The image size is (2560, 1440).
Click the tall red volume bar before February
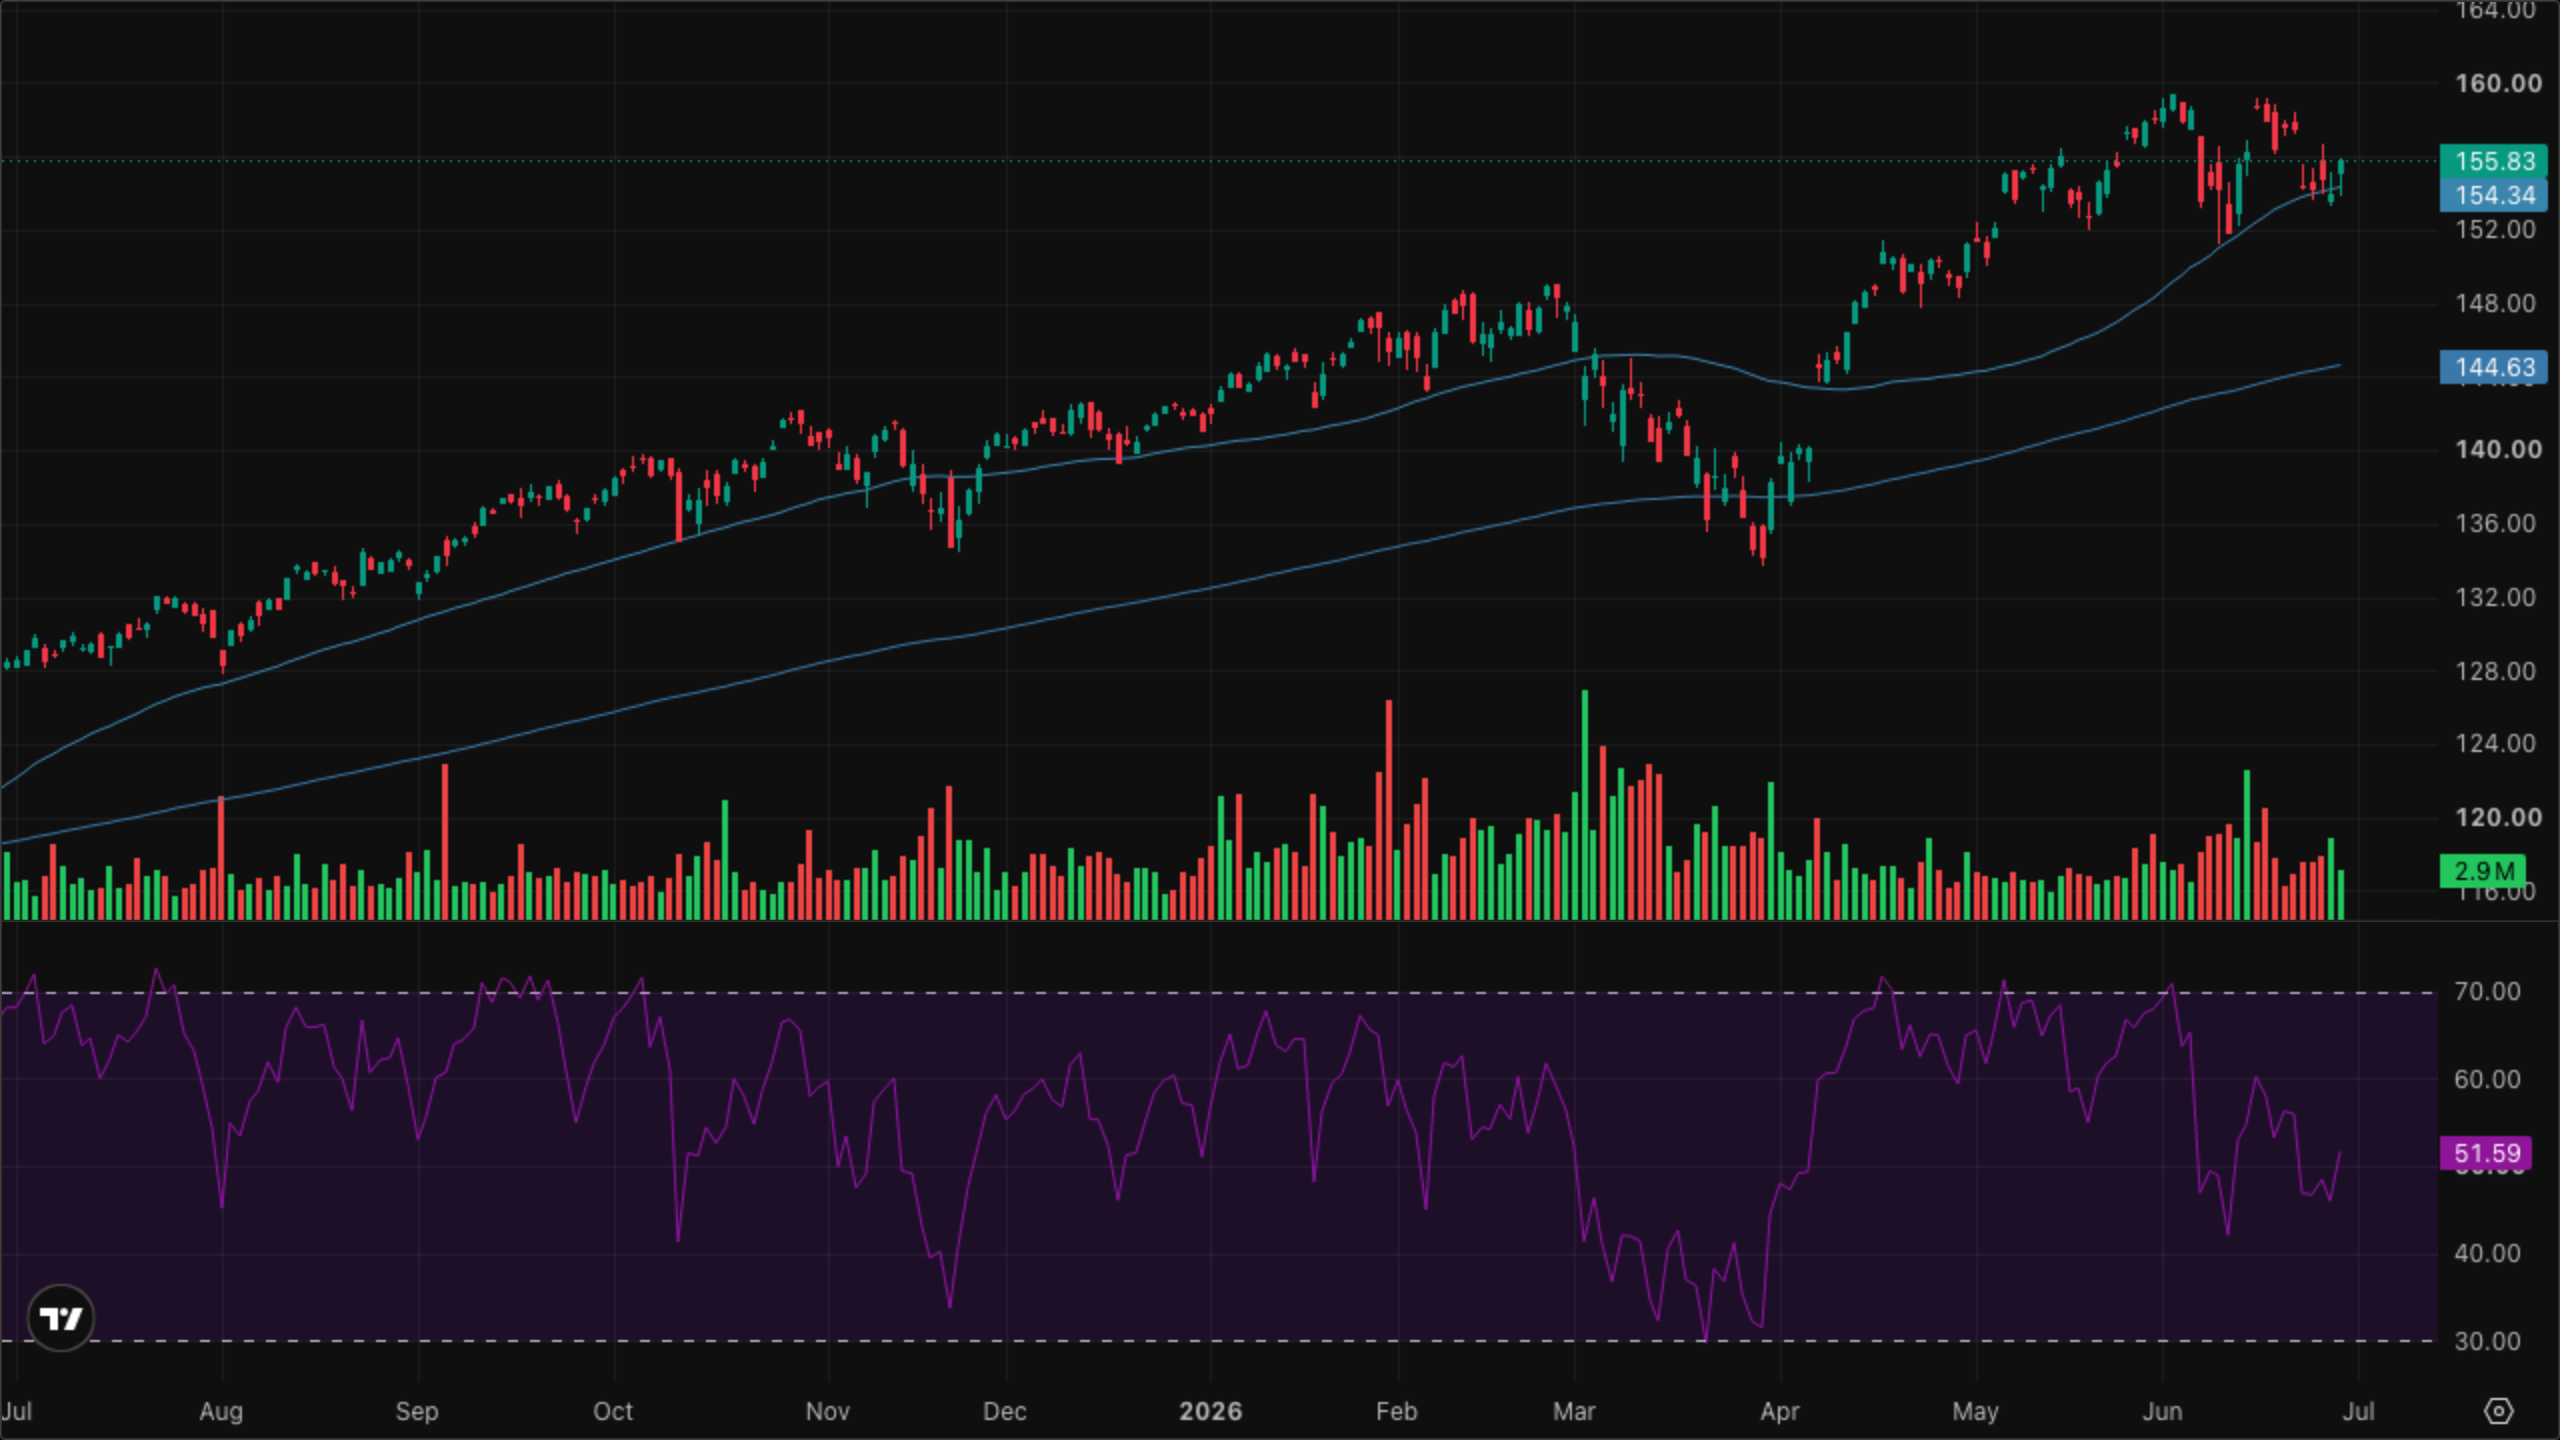coord(1389,810)
